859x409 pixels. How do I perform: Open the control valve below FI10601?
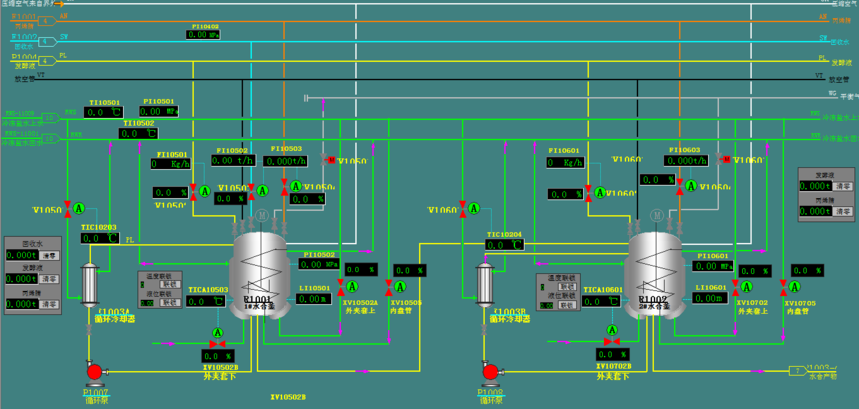[x=588, y=193]
